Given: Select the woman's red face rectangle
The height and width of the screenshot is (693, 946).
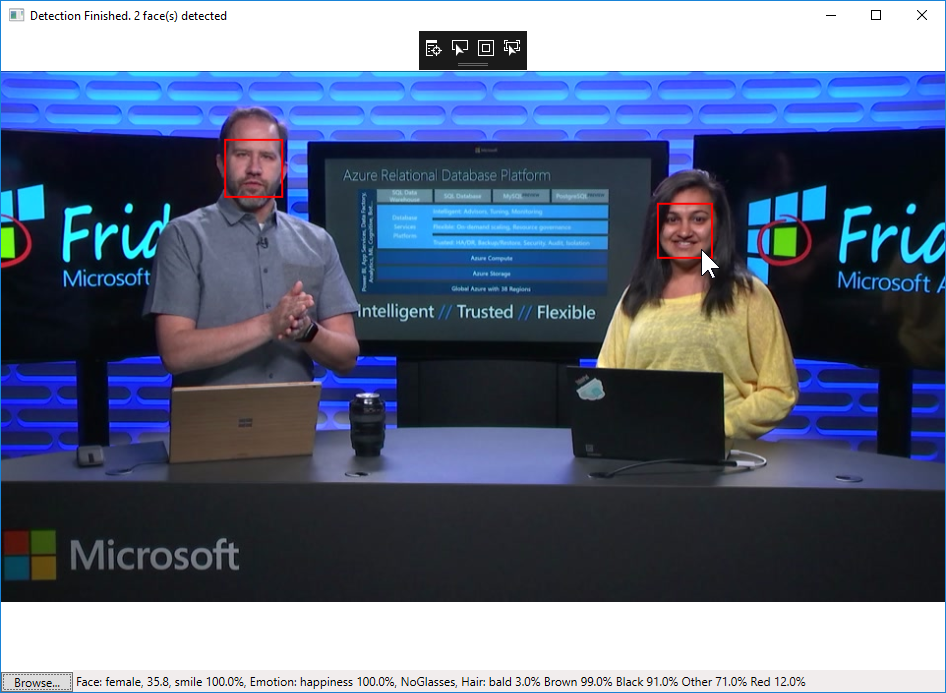Looking at the screenshot, I should (685, 230).
